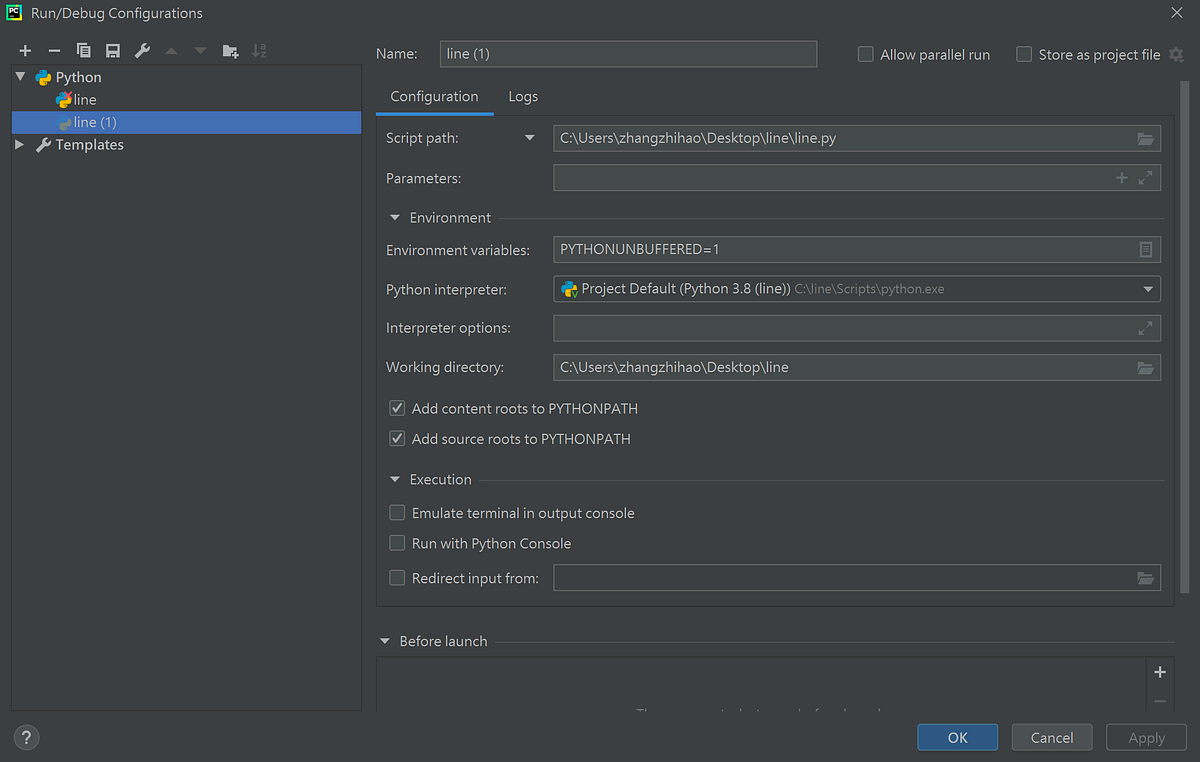Image resolution: width=1200 pixels, height=762 pixels.
Task: Select the 'line (1)' configuration in tree
Action: pos(186,122)
